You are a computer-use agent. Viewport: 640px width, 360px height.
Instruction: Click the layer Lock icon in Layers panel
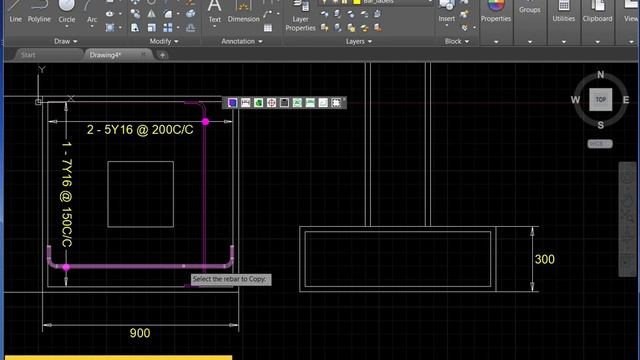pyautogui.click(x=364, y=14)
